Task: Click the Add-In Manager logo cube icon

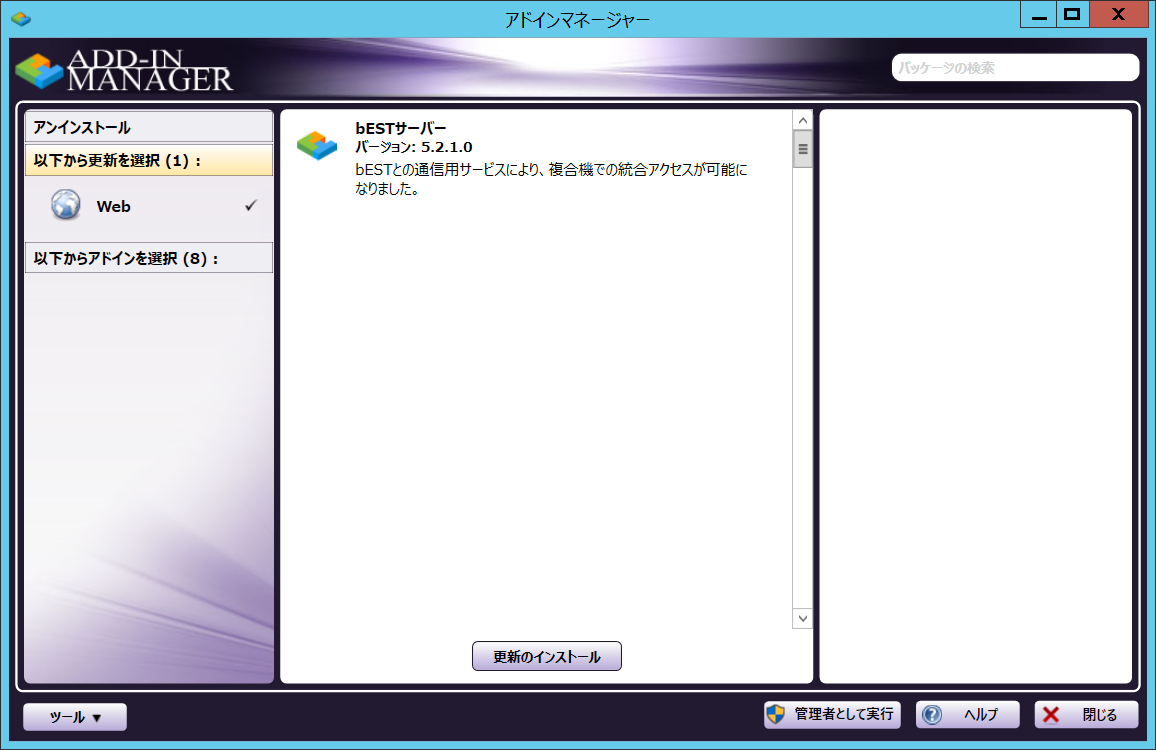Action: click(x=38, y=71)
